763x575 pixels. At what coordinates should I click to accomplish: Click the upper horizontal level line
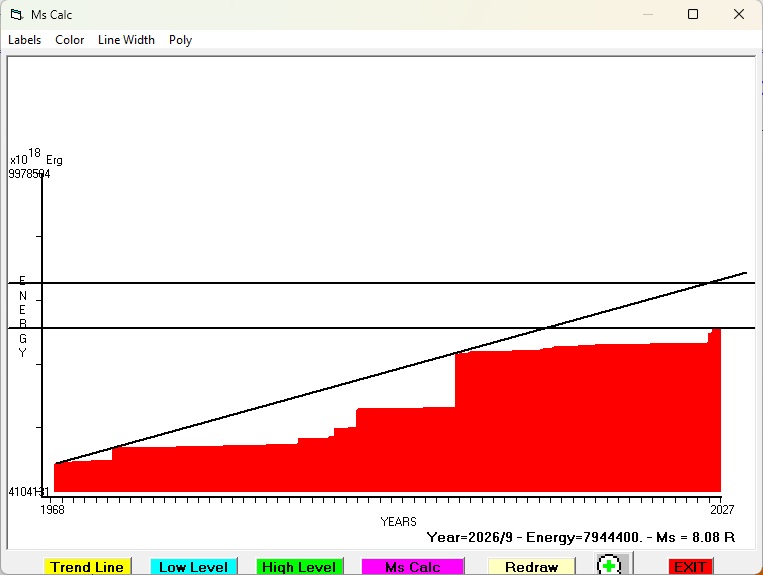[x=382, y=283]
